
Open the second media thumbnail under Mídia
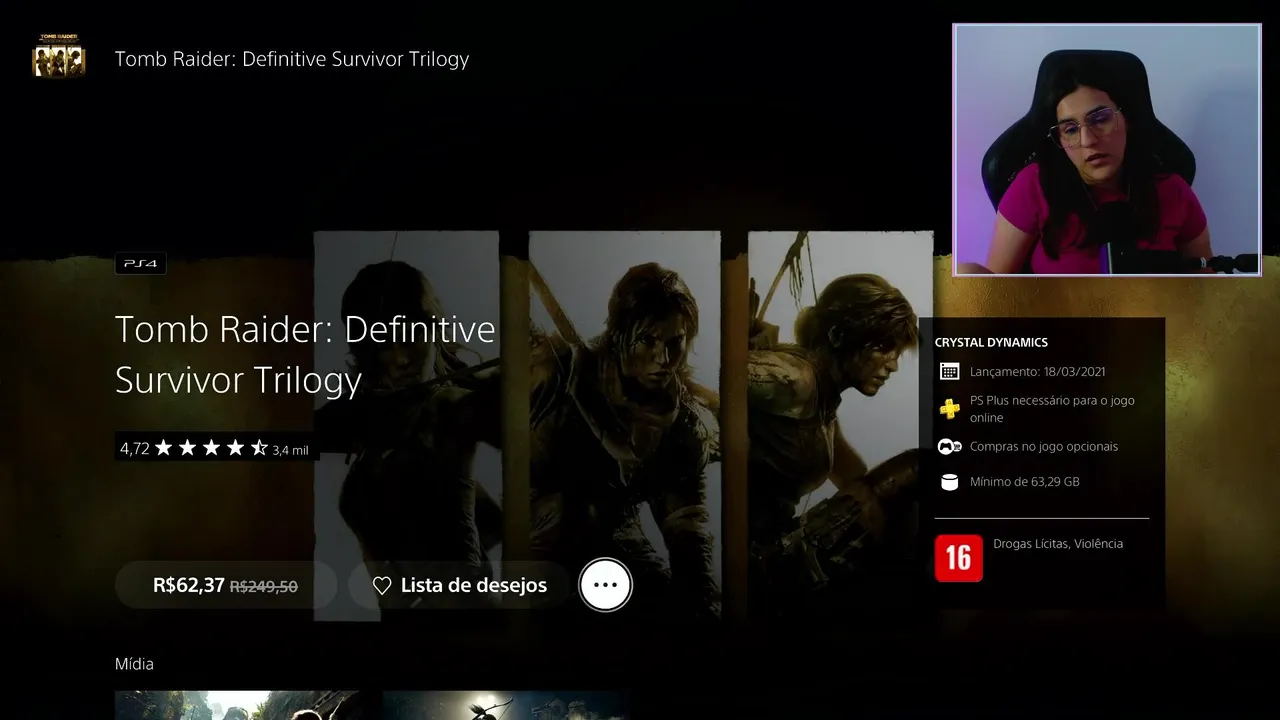(x=505, y=705)
